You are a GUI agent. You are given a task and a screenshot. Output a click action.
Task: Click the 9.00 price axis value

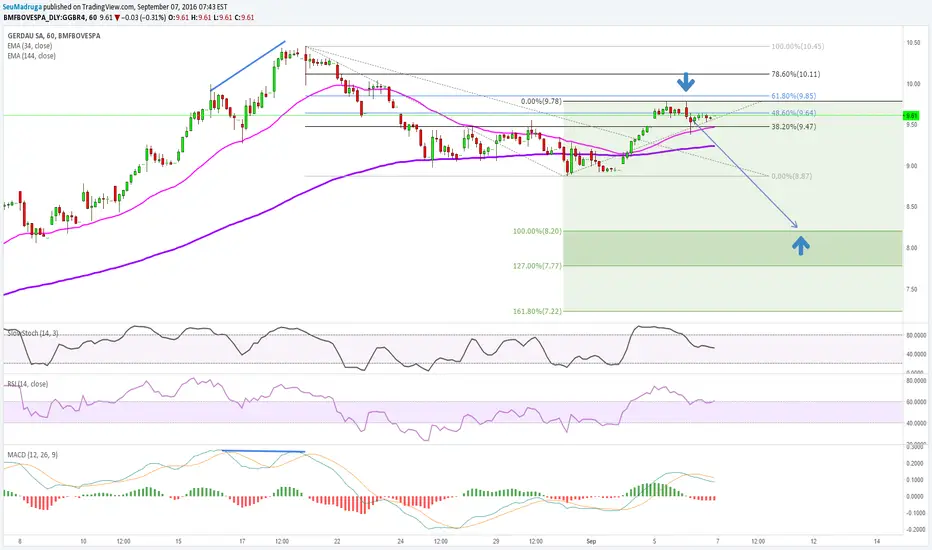coord(912,166)
